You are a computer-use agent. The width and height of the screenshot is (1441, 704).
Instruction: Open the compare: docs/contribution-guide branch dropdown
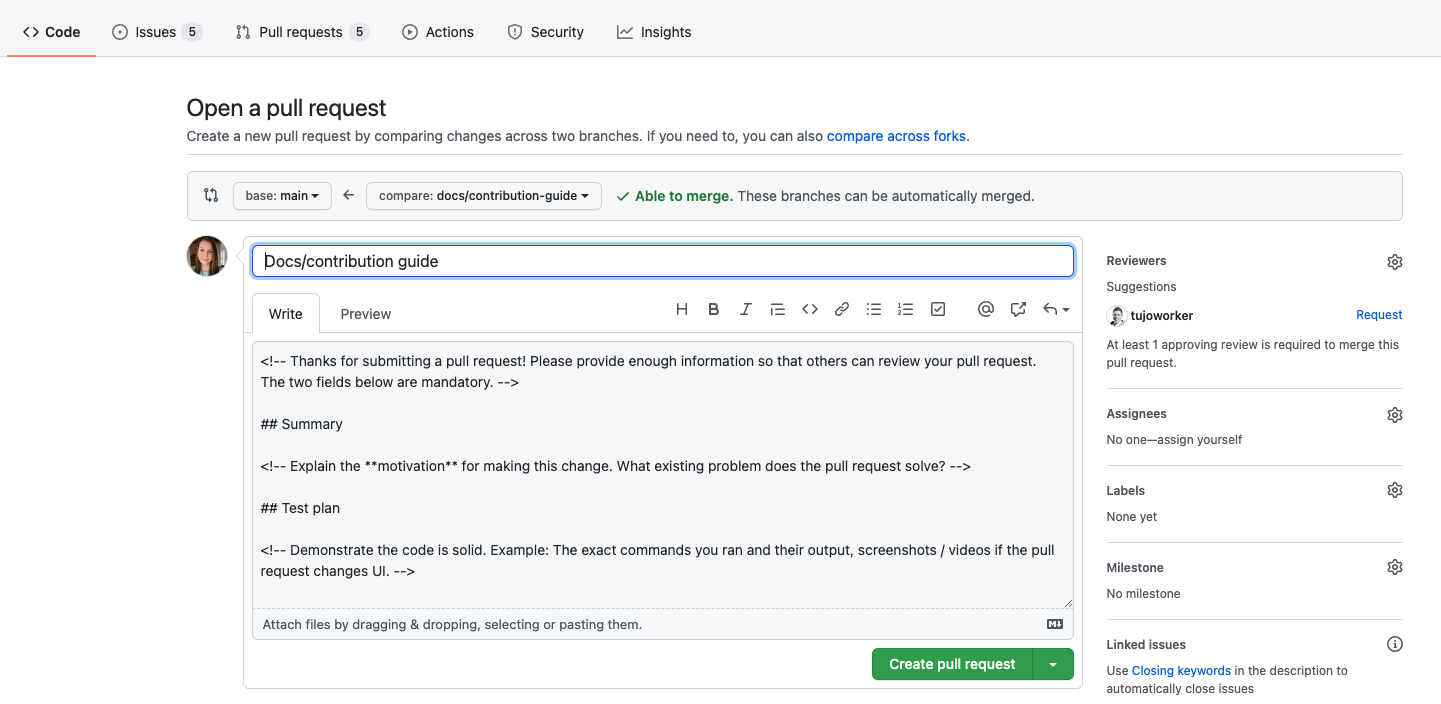click(x=483, y=195)
